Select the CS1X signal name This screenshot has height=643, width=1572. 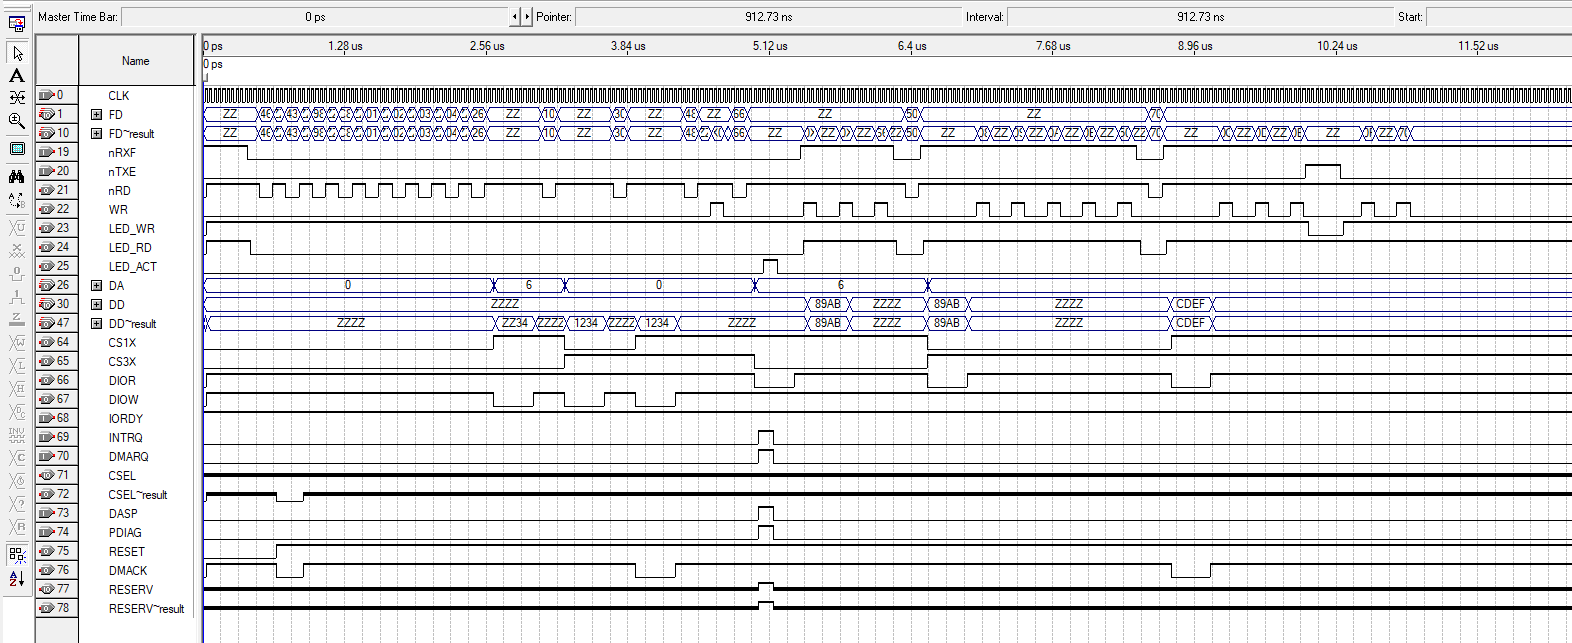[122, 342]
